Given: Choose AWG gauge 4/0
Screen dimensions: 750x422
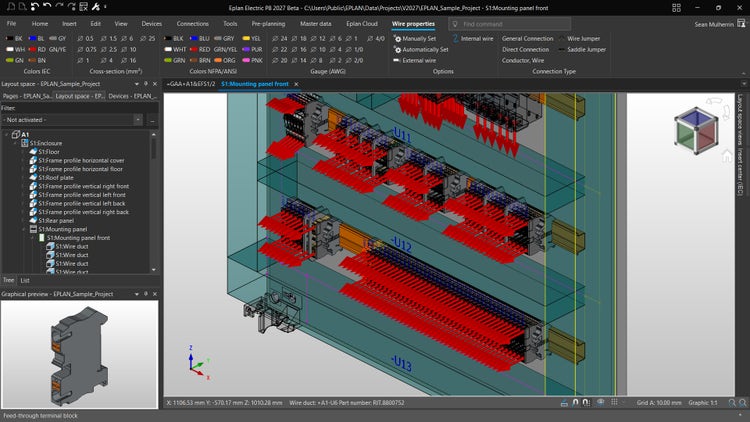Looking at the screenshot, I should click(x=376, y=38).
